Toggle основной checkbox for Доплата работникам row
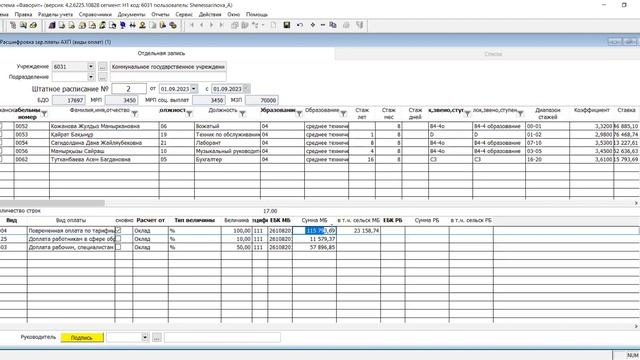Viewport: 640px width, 360px height. click(118, 239)
